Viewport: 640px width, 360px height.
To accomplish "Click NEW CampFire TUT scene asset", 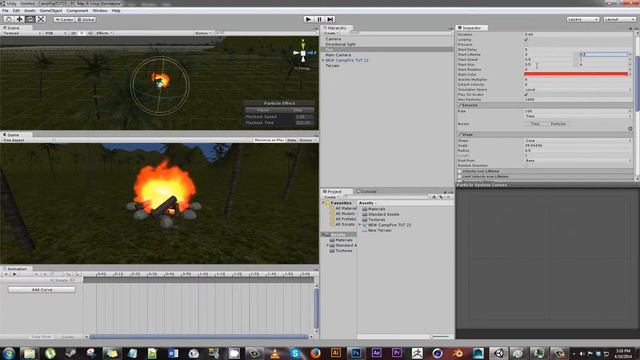I will [x=389, y=225].
